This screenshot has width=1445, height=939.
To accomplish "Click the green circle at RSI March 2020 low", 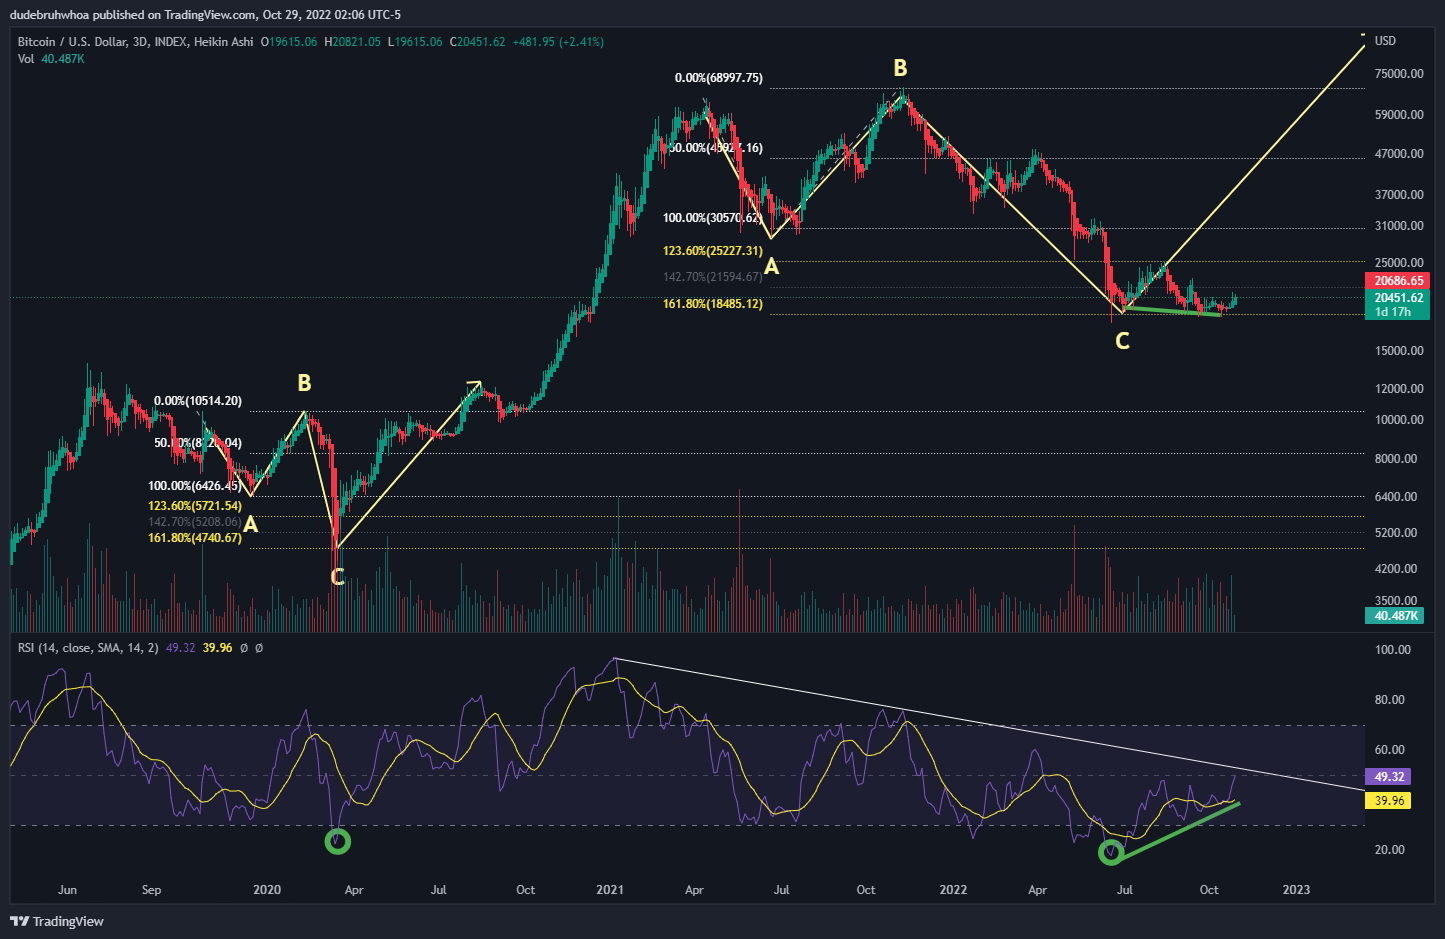I will point(338,842).
